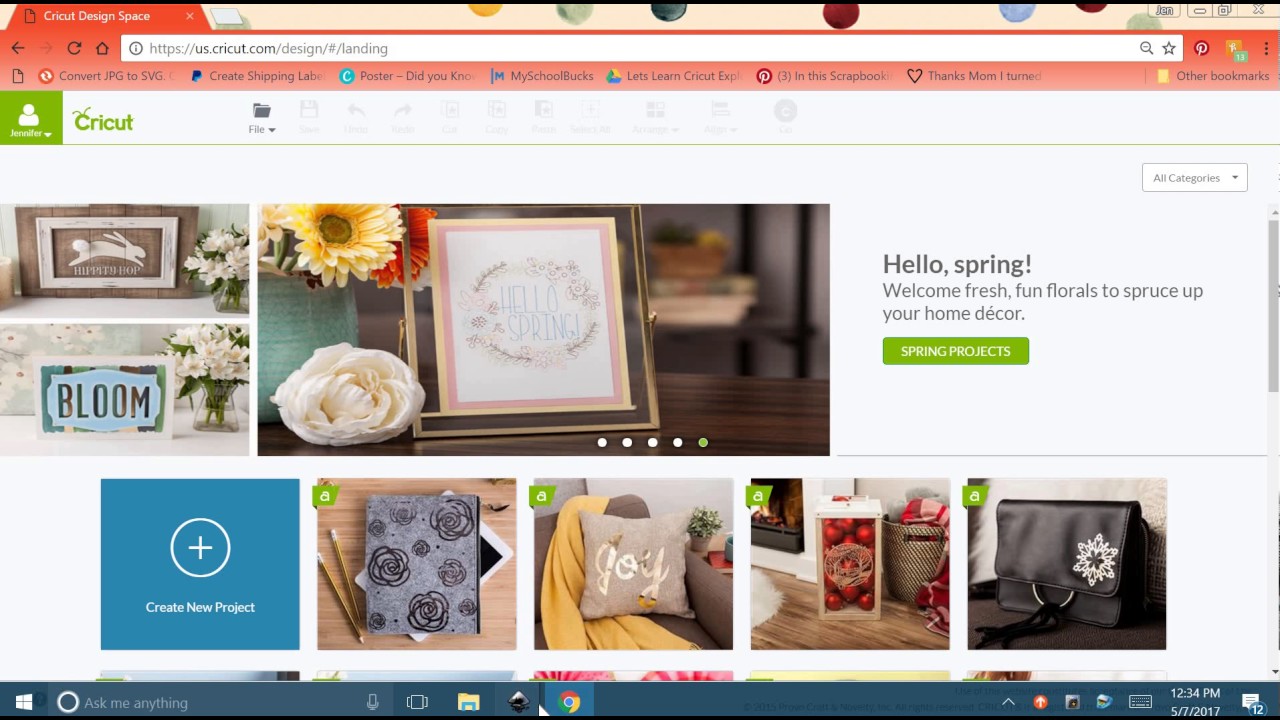The image size is (1280, 720).
Task: Open Windows Start menu
Action: [24, 702]
